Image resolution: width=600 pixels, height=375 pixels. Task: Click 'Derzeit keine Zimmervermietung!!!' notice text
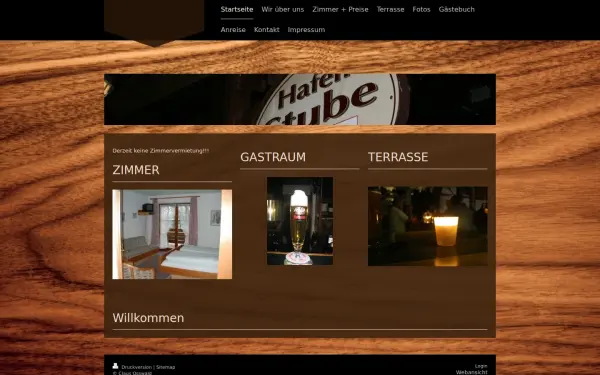pyautogui.click(x=161, y=151)
